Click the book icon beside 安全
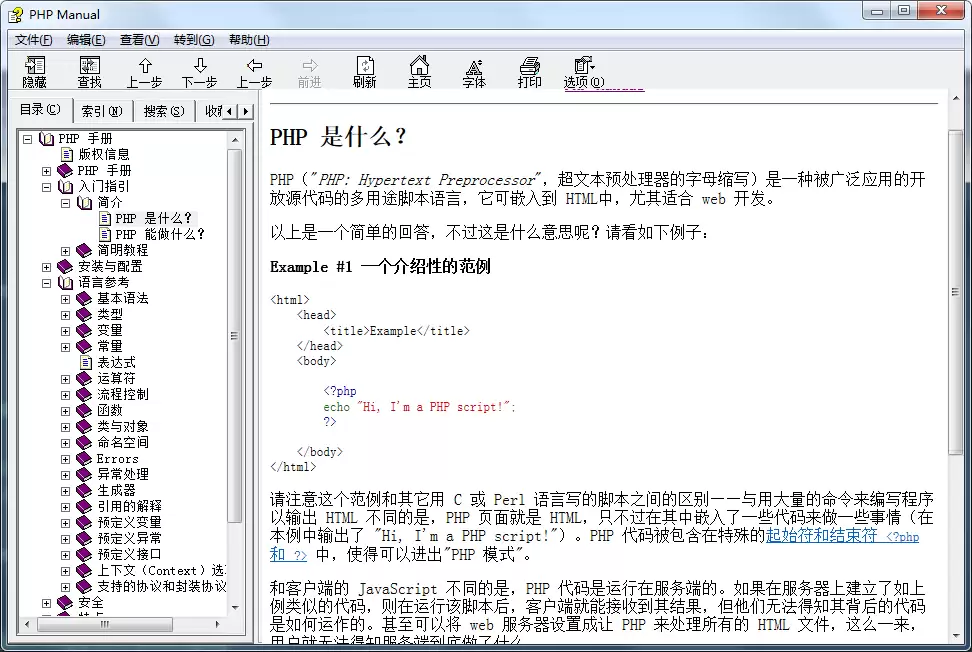 pyautogui.click(x=65, y=602)
